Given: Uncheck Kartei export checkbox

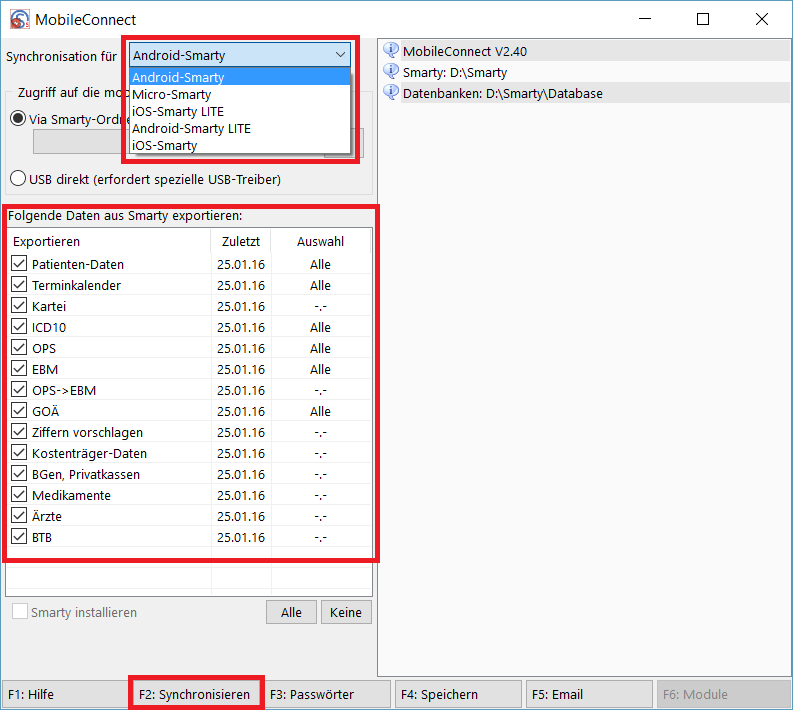Looking at the screenshot, I should (x=19, y=305).
